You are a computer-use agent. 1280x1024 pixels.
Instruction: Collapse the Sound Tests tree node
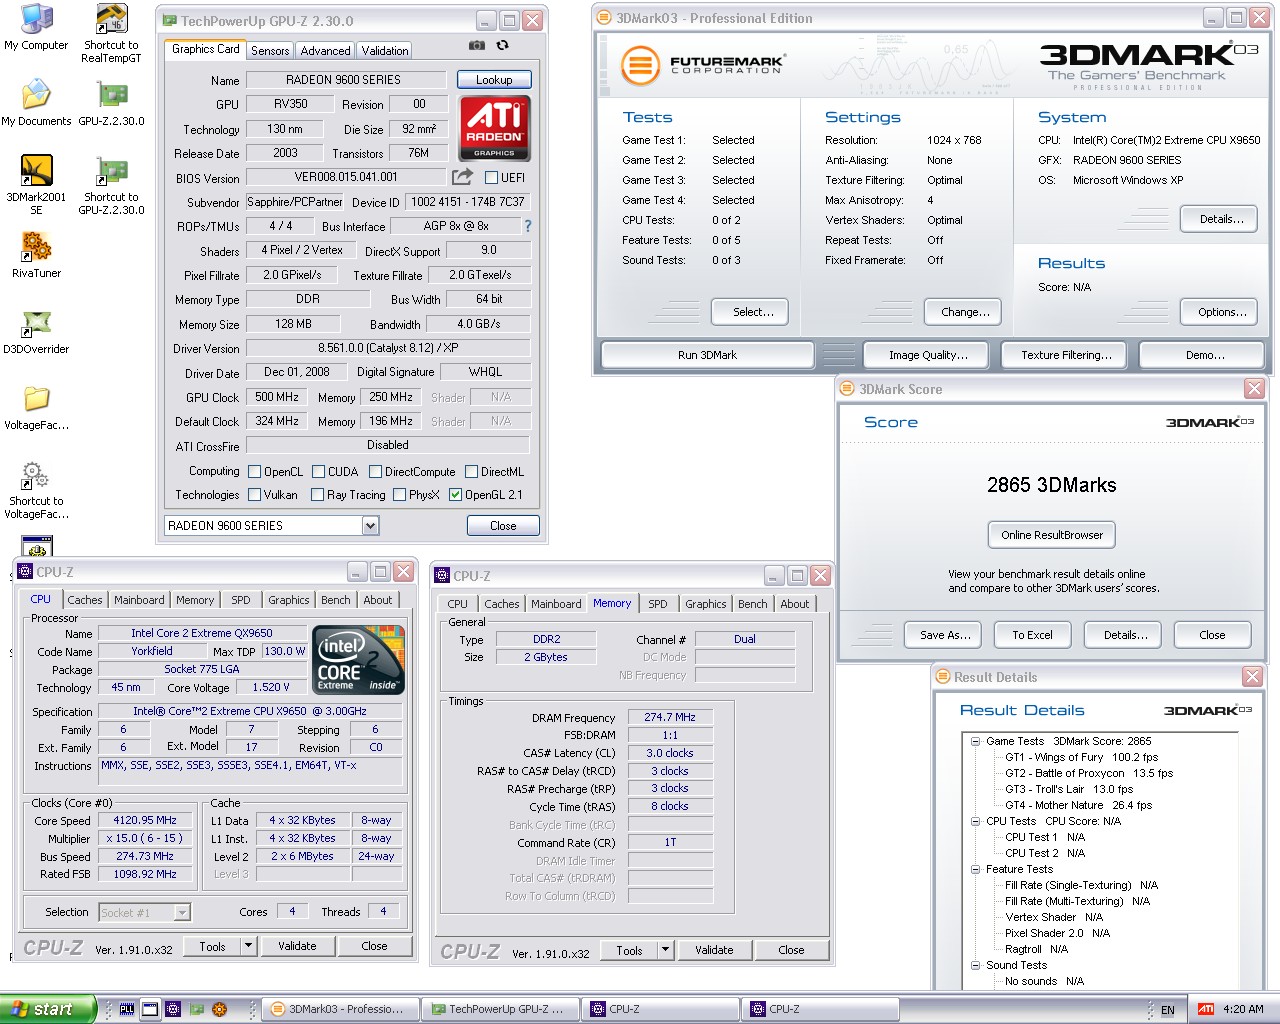pos(975,965)
